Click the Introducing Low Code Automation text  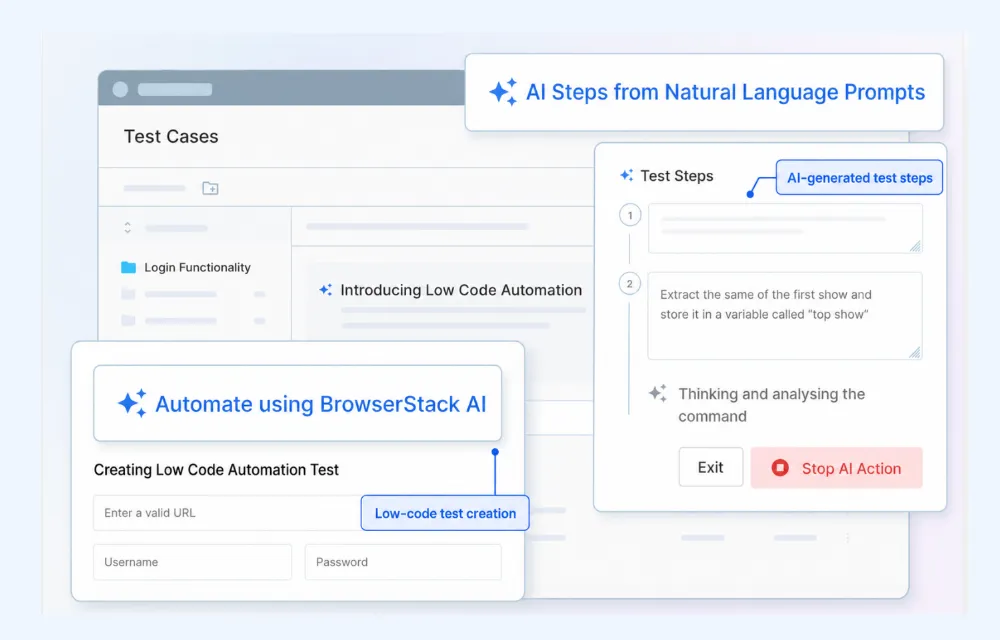(x=461, y=290)
